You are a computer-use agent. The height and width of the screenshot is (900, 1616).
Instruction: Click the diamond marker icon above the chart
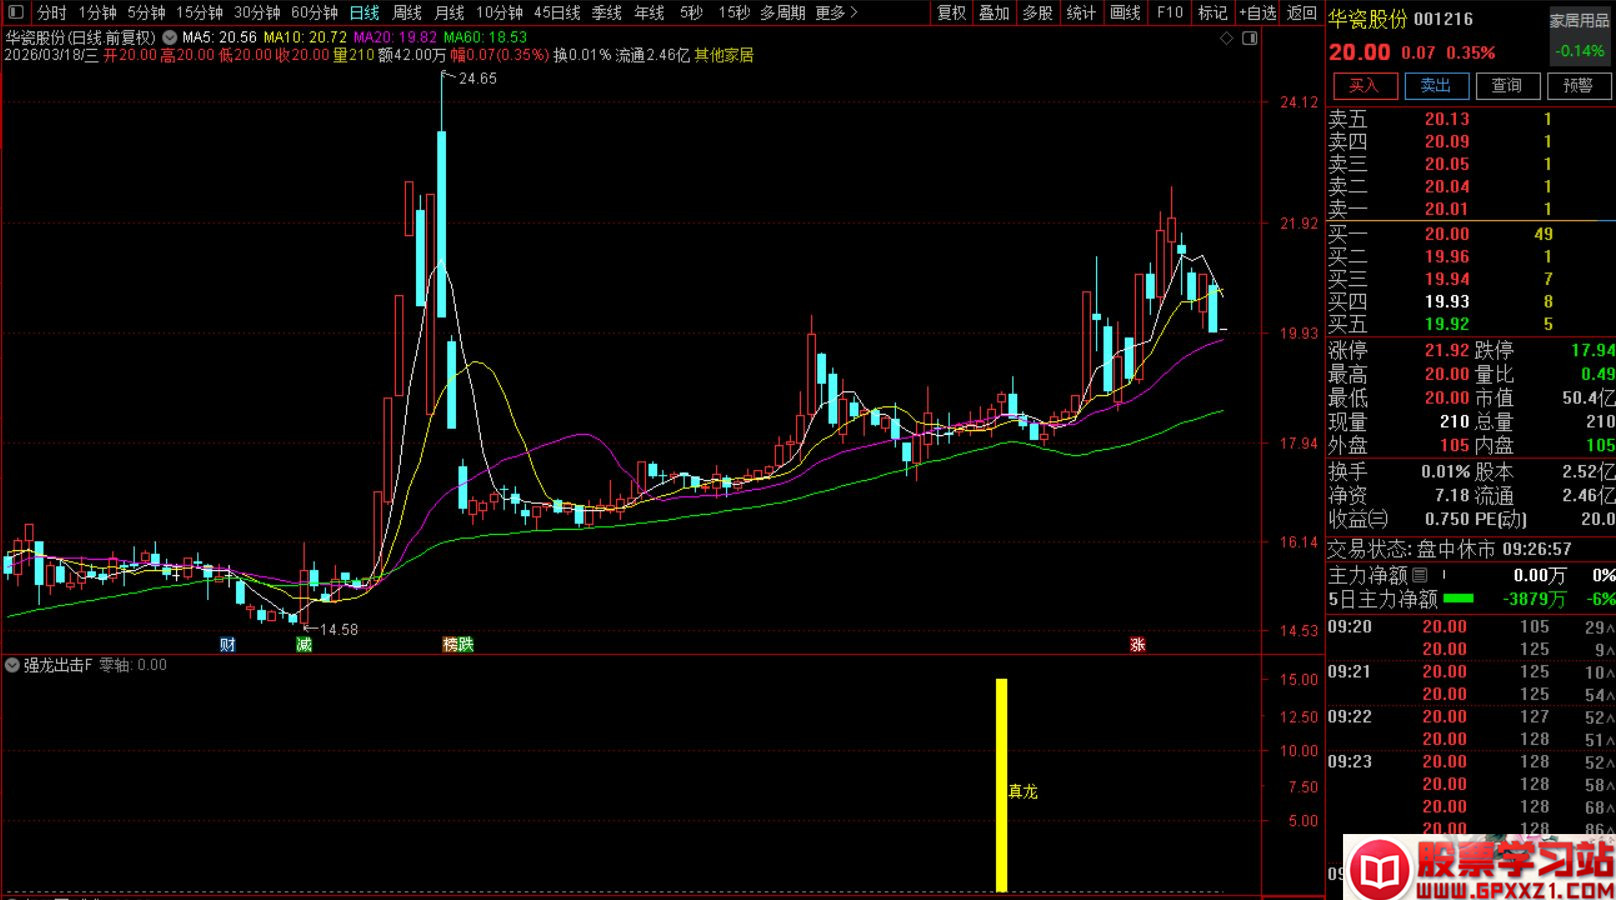pos(1227,38)
